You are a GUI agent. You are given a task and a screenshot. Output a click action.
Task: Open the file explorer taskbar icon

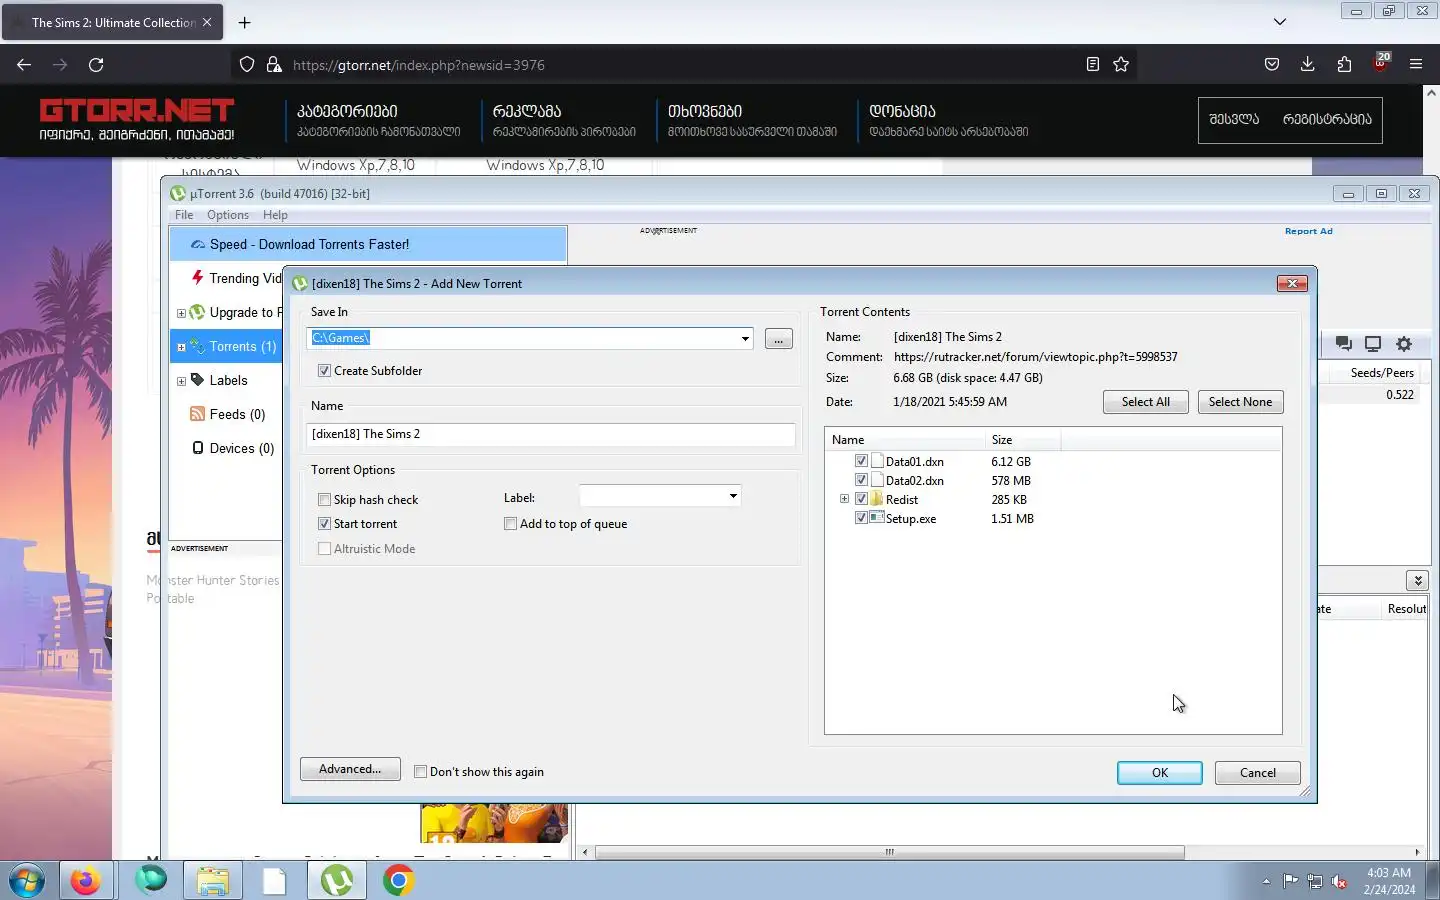tap(213, 881)
